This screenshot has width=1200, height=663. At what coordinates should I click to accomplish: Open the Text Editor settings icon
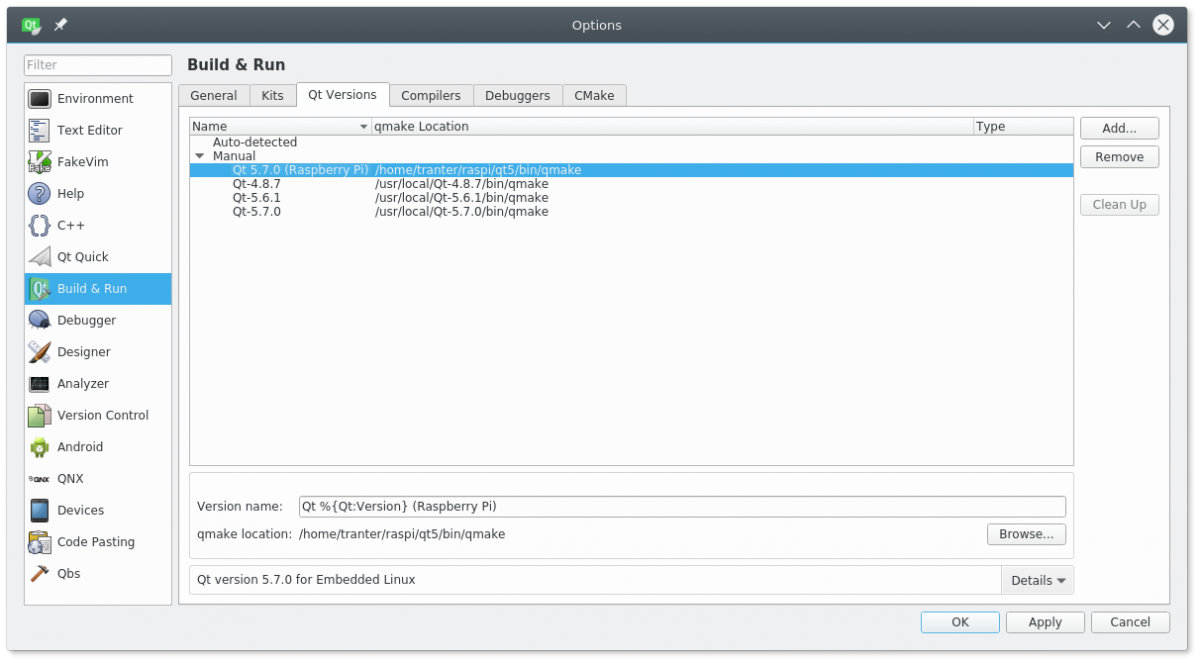[x=40, y=130]
